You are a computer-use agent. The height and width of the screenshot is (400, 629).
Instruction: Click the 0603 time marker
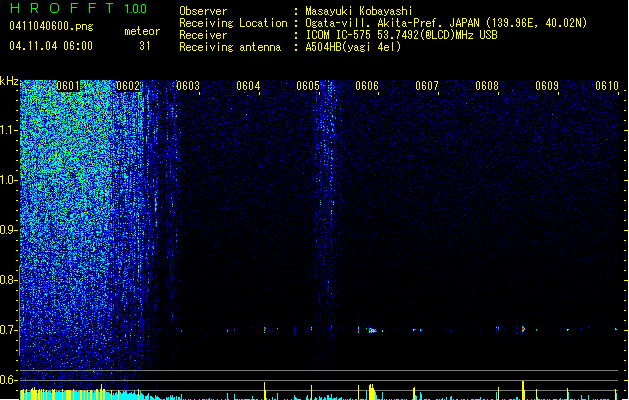pos(188,86)
